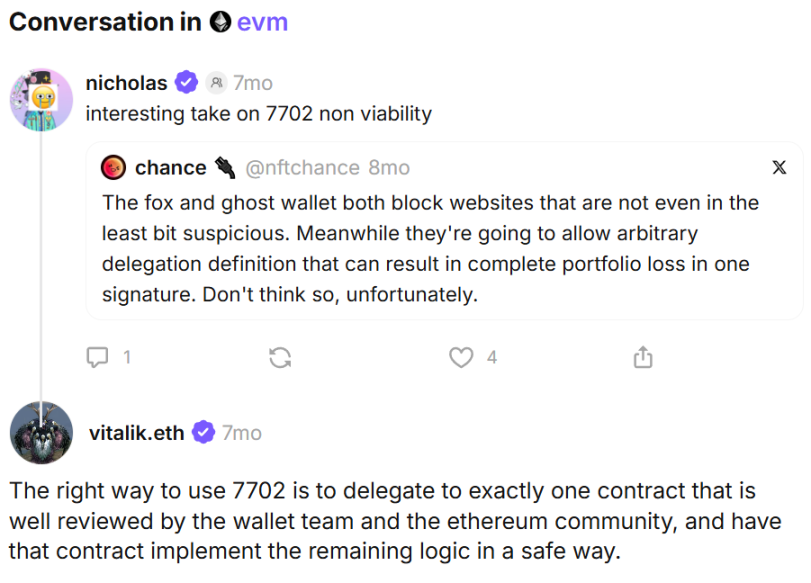Open nicholas's profile via his username

126,83
